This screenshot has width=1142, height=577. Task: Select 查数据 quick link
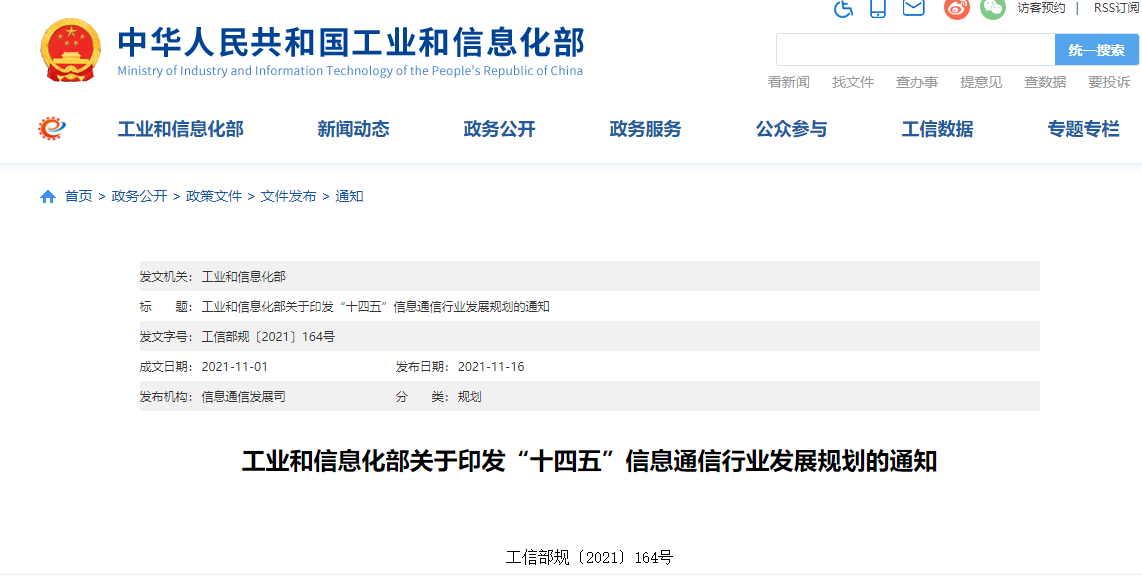point(1045,82)
